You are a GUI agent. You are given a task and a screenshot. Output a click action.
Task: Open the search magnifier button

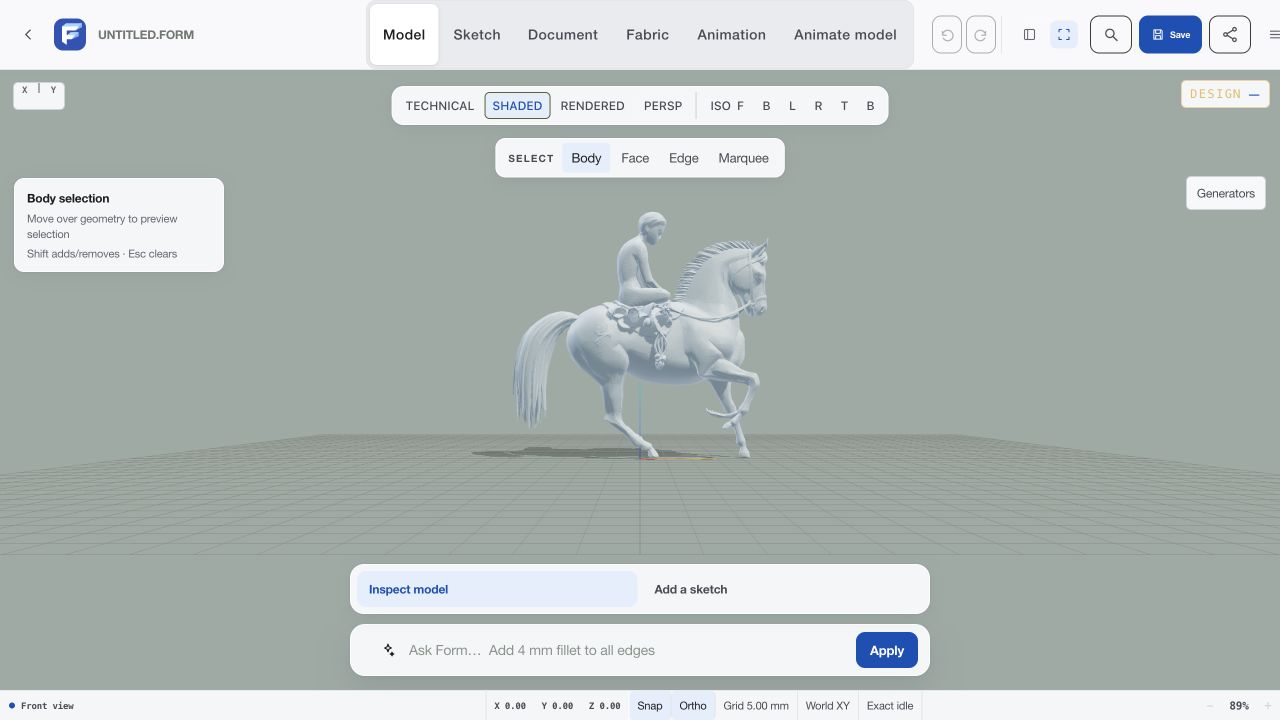tap(1111, 34)
